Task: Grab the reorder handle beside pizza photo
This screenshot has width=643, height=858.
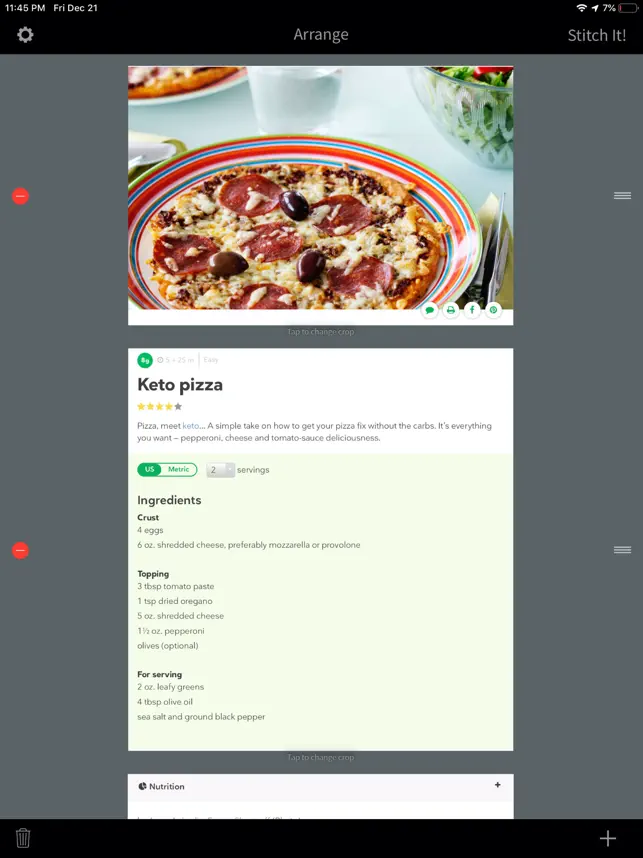Action: click(622, 195)
